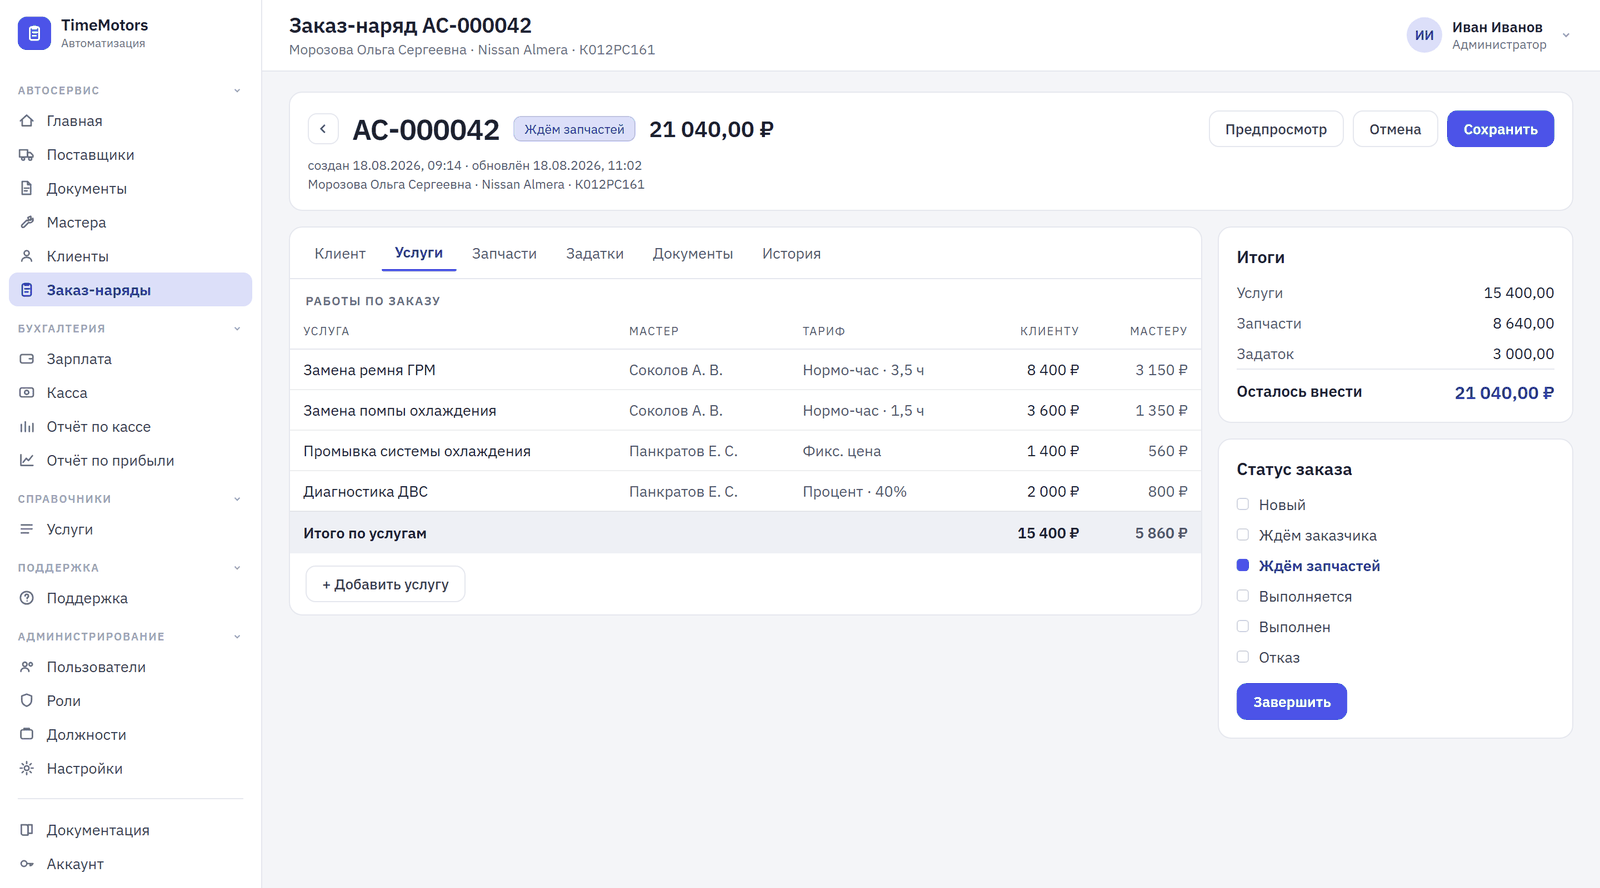The image size is (1600, 888).
Task: Select the Выполнен status checkbox
Action: 1243,627
